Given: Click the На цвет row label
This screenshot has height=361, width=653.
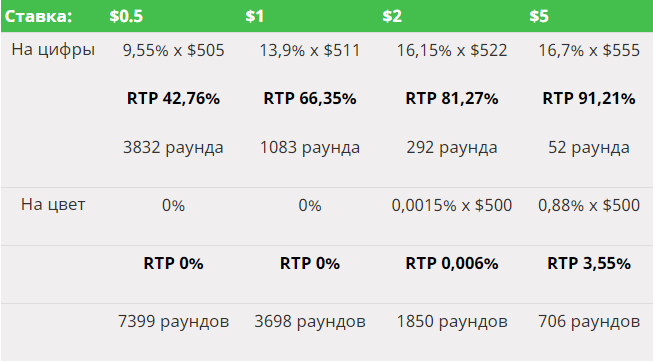Looking at the screenshot, I should [x=53, y=204].
